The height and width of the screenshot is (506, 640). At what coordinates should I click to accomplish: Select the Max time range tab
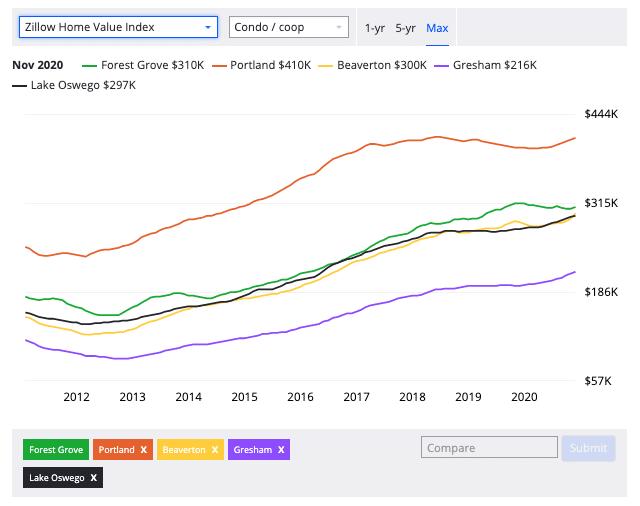click(437, 28)
